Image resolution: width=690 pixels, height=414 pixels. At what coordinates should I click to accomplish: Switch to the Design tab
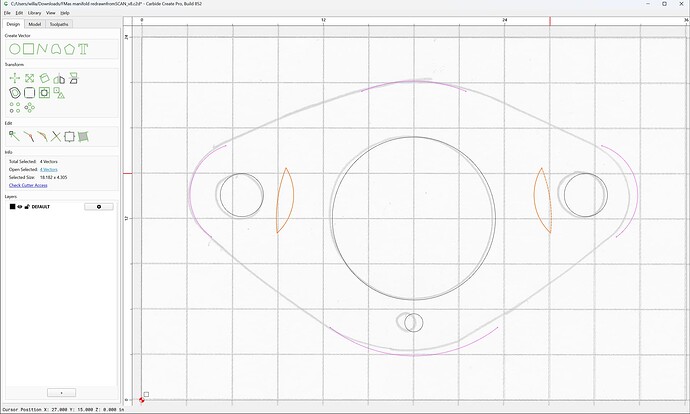click(x=13, y=24)
